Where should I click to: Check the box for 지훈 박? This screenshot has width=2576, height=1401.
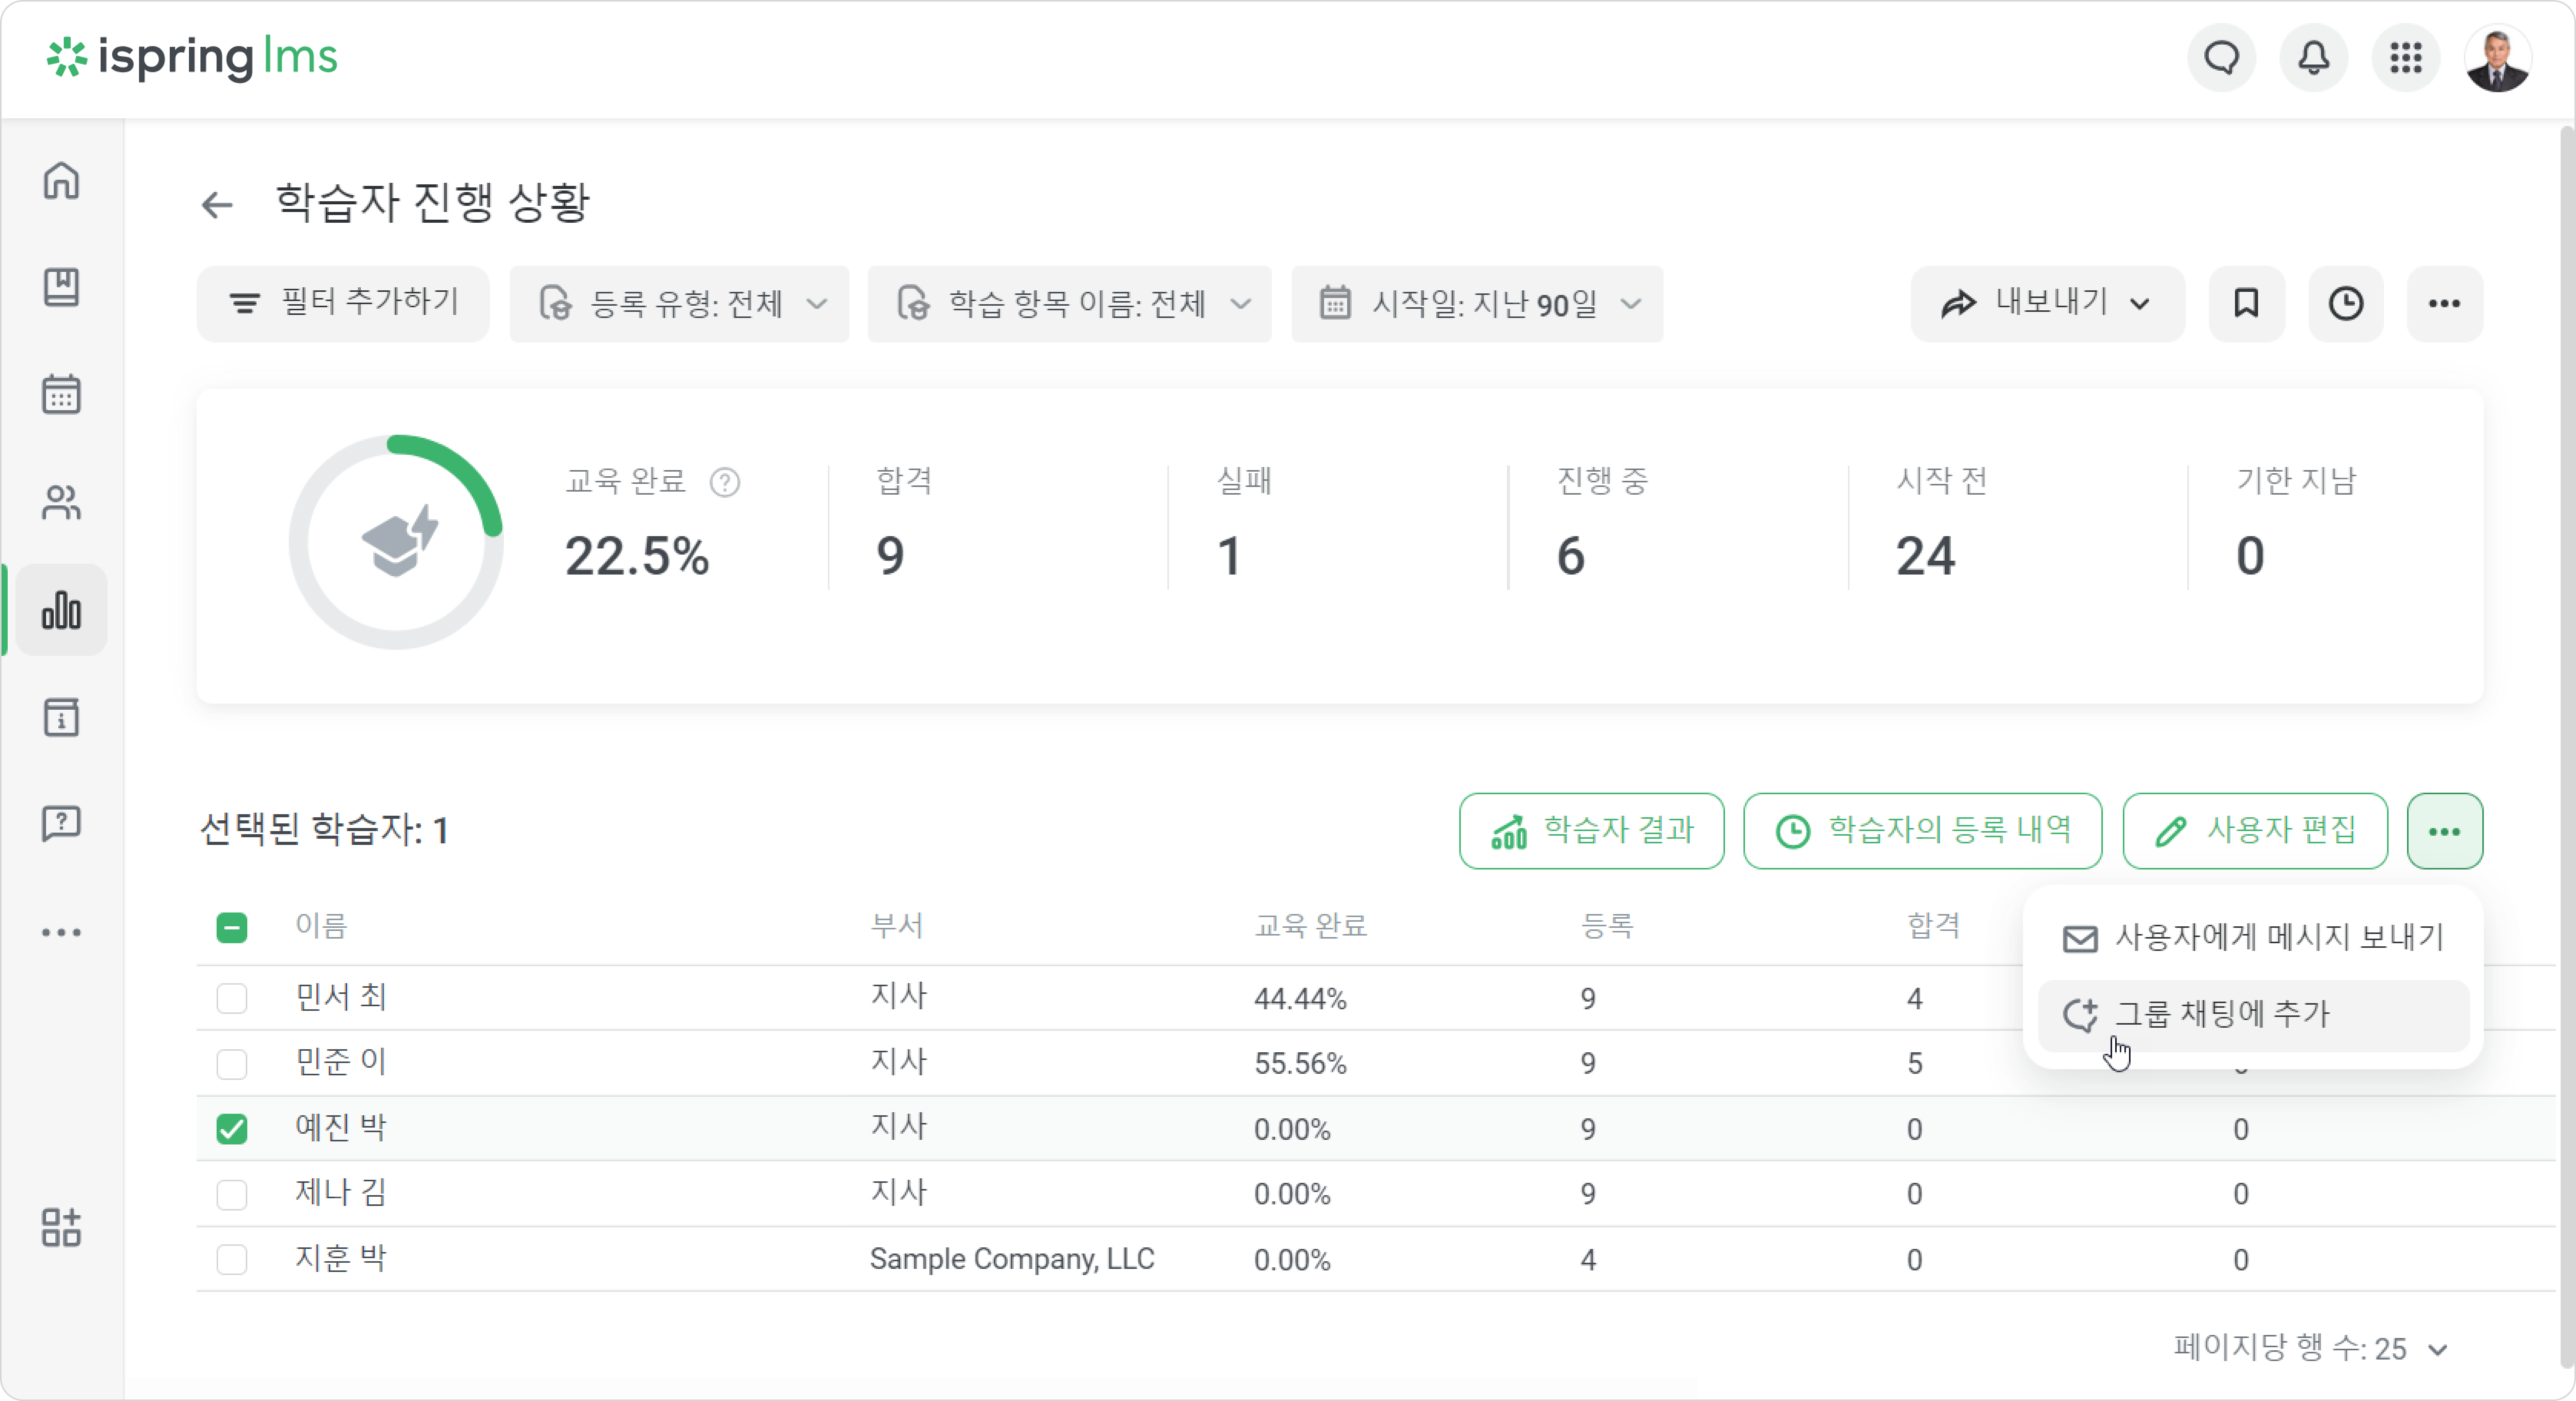pos(232,1259)
